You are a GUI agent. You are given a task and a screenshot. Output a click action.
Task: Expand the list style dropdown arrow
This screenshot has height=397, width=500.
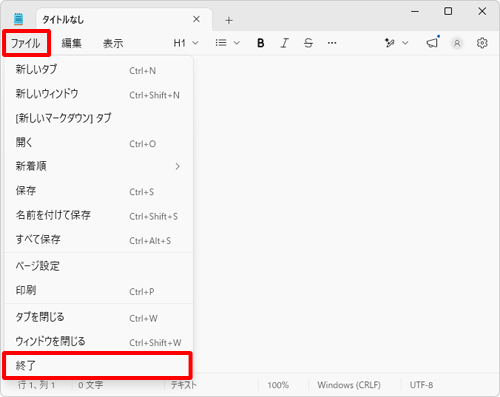237,43
